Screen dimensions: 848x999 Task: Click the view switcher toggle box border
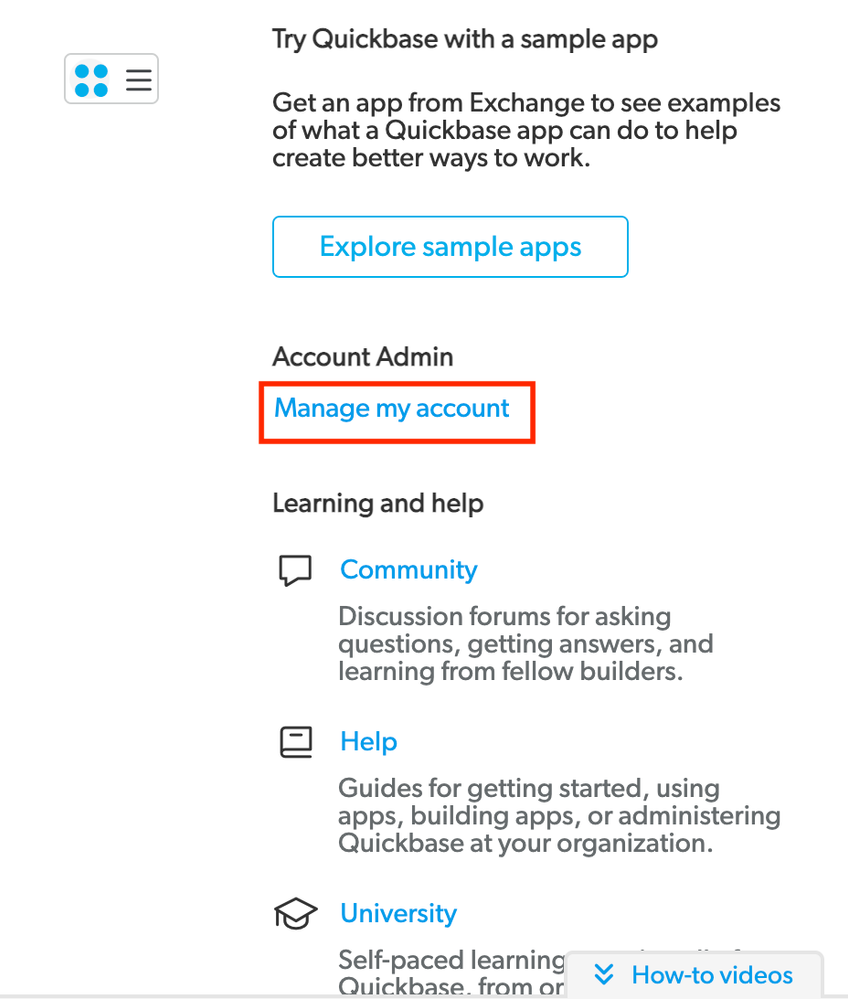click(x=111, y=55)
